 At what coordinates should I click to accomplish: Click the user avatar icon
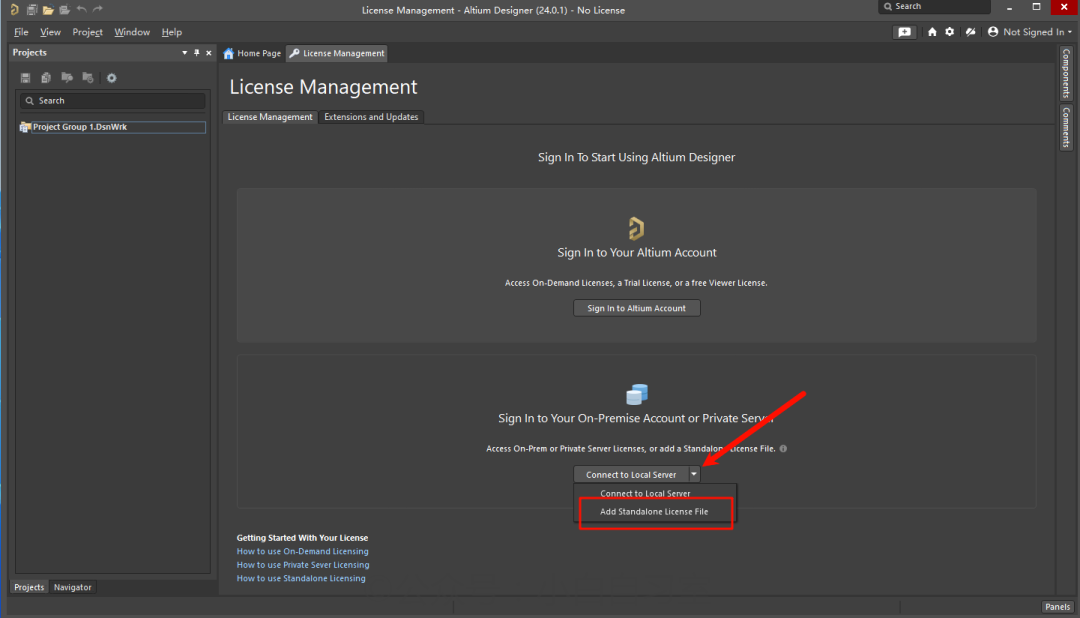(x=993, y=32)
